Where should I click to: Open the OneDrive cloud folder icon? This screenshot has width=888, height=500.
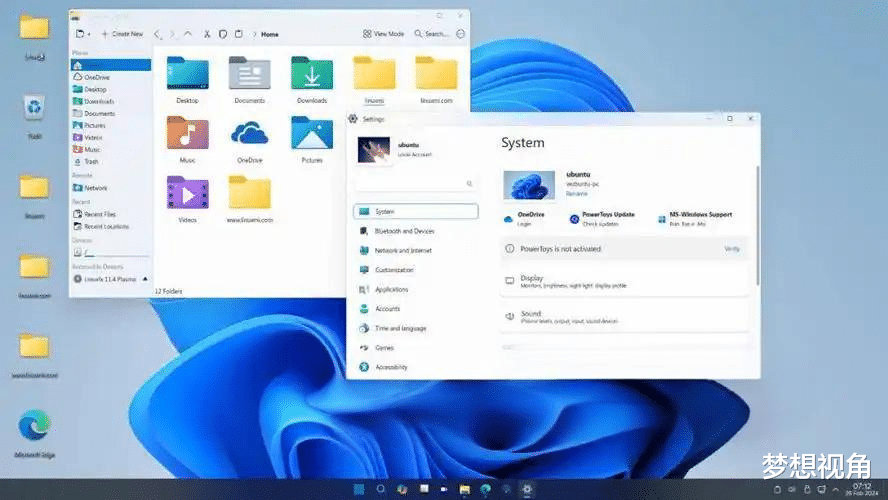249,134
